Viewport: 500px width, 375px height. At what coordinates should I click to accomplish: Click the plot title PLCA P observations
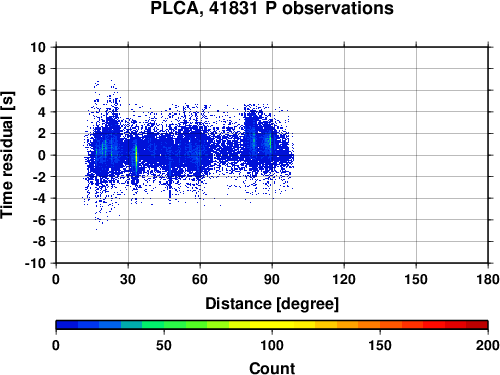pos(272,8)
